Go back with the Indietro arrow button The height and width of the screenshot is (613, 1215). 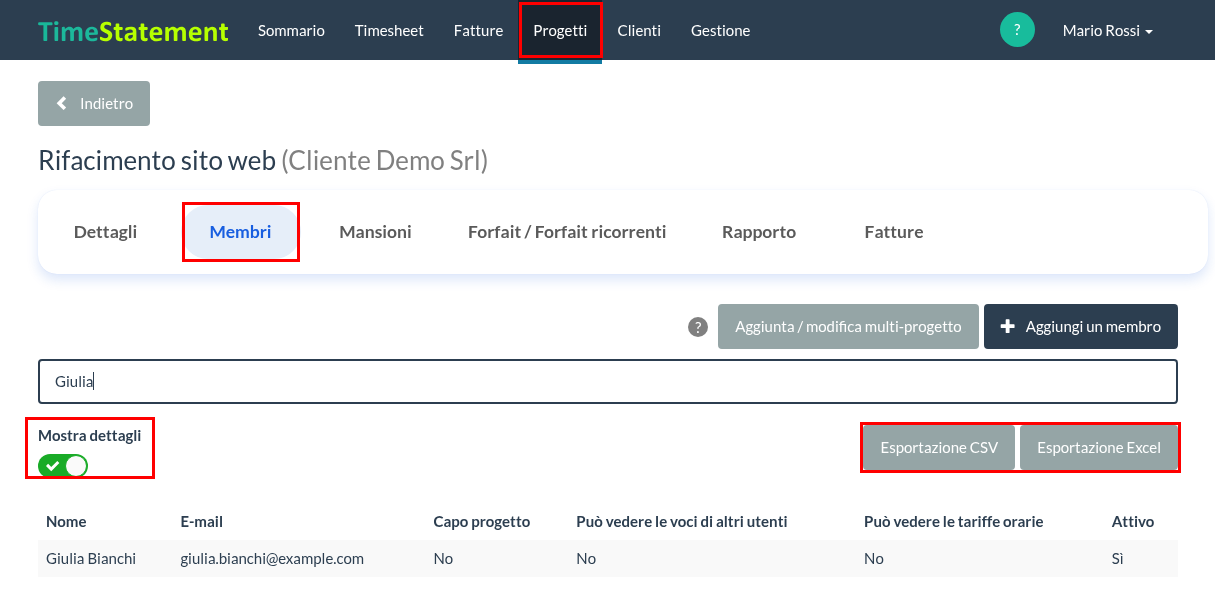point(94,104)
